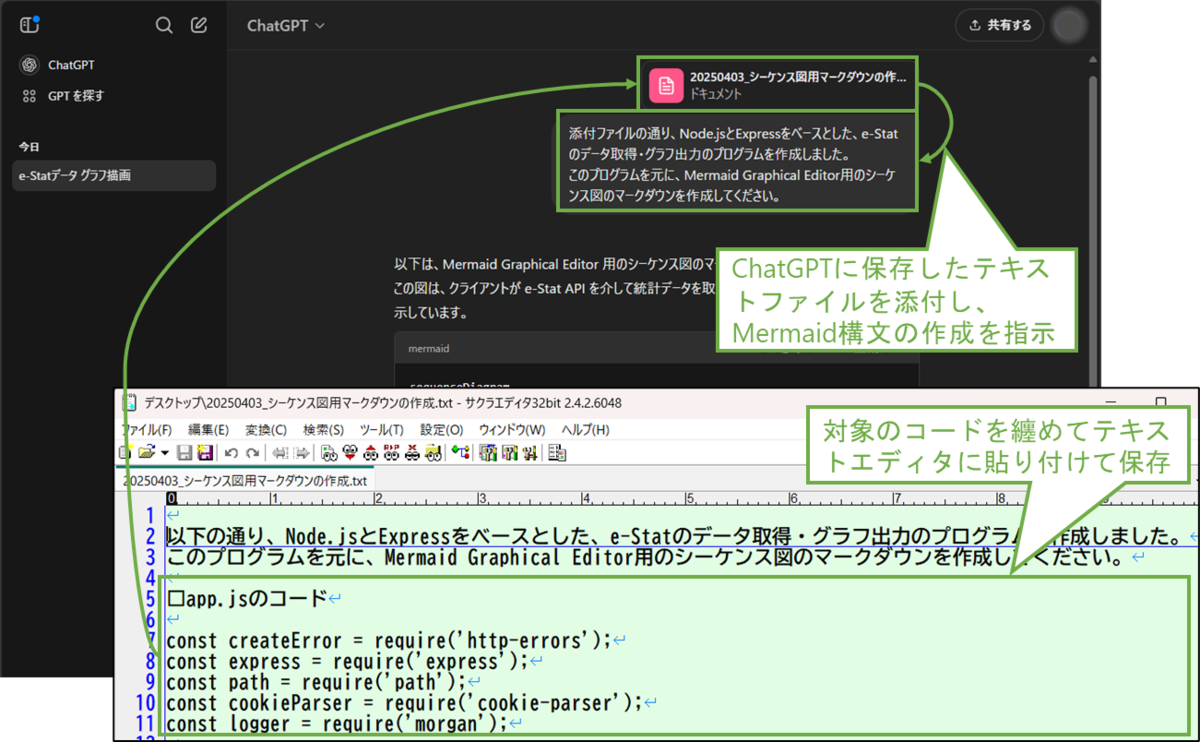The image size is (1200, 742).
Task: Select the 20250403_シーケンス図用 document tab
Action: [x=245, y=480]
